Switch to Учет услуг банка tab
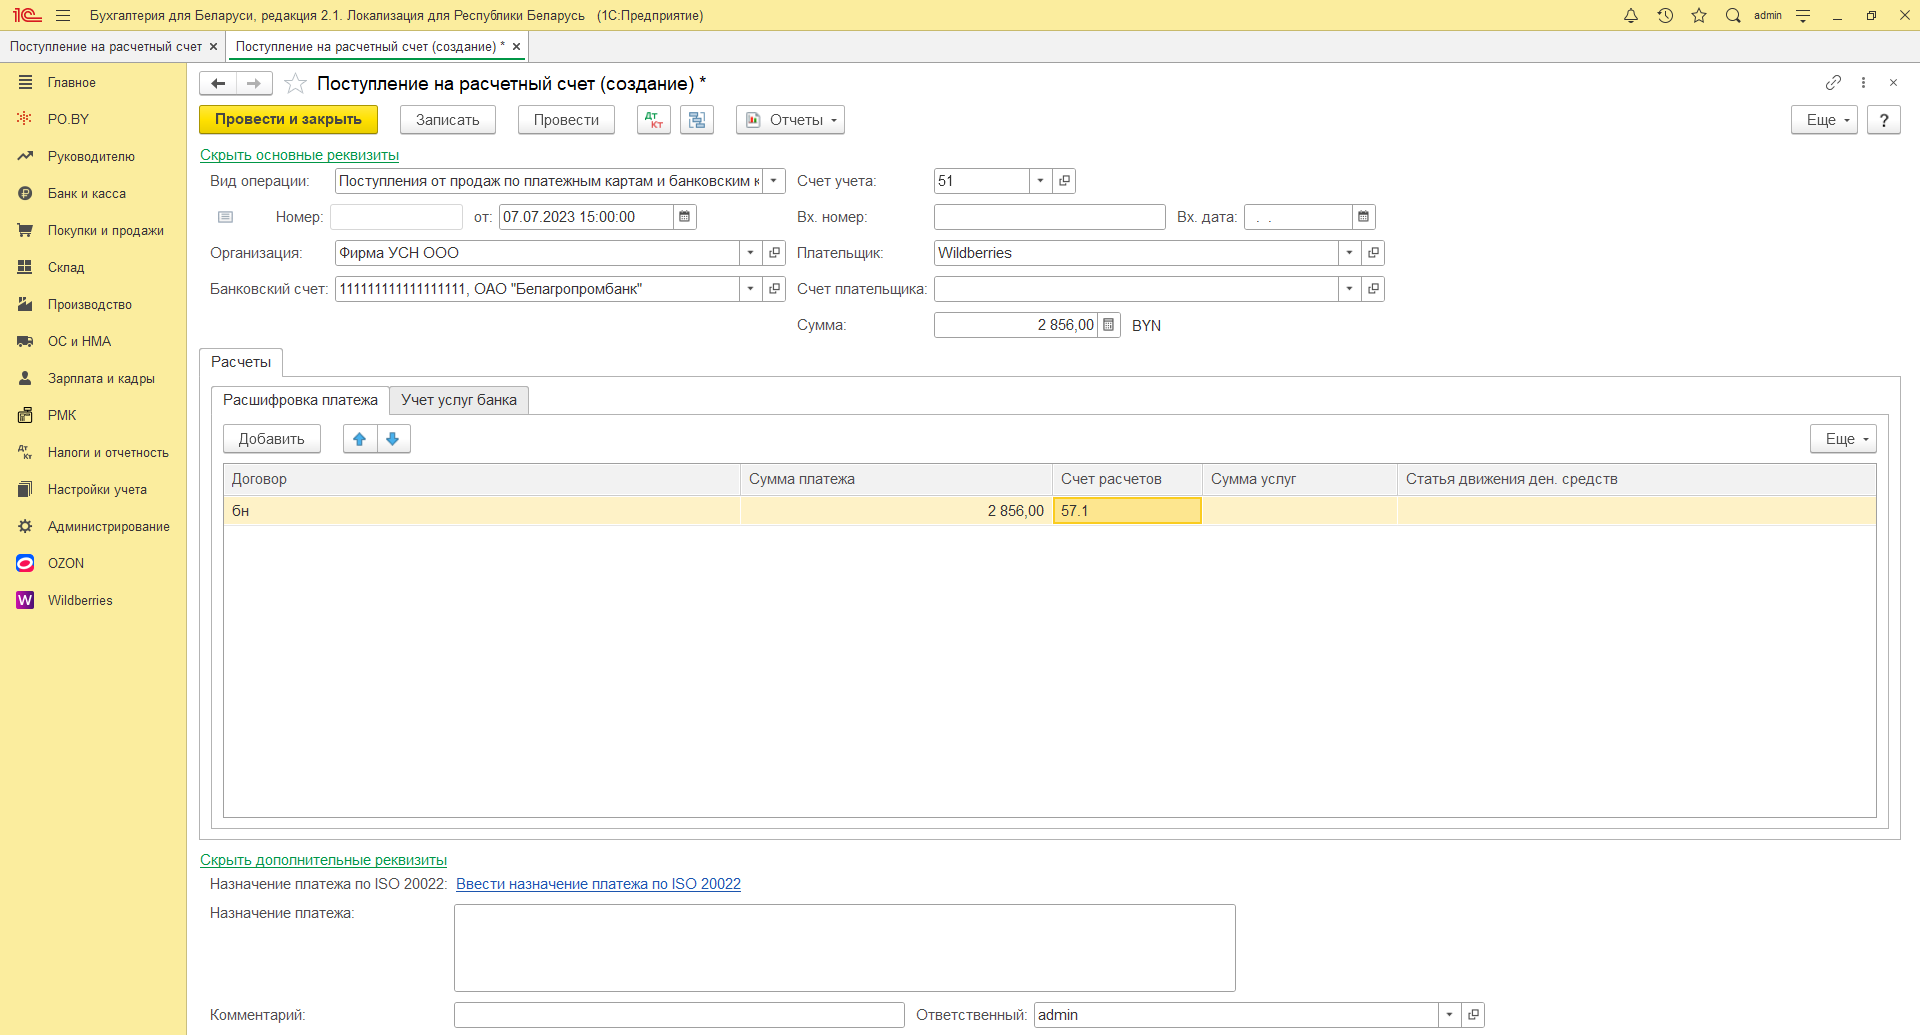This screenshot has height=1035, width=1920. [x=459, y=400]
